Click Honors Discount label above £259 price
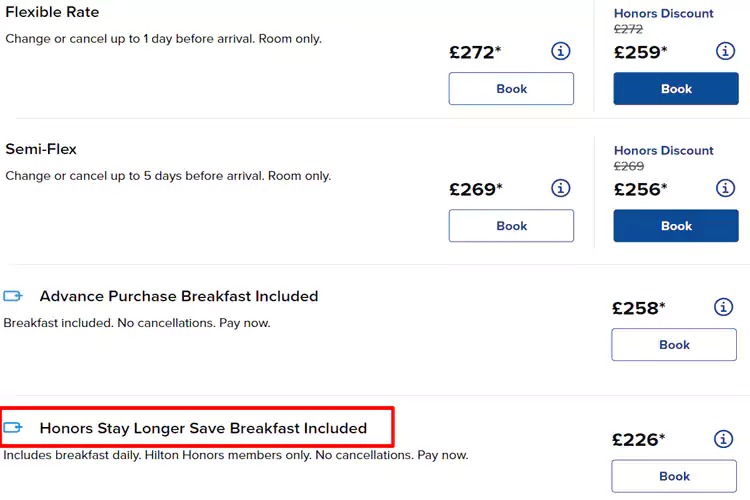The image size is (750, 500). pyautogui.click(x=664, y=14)
